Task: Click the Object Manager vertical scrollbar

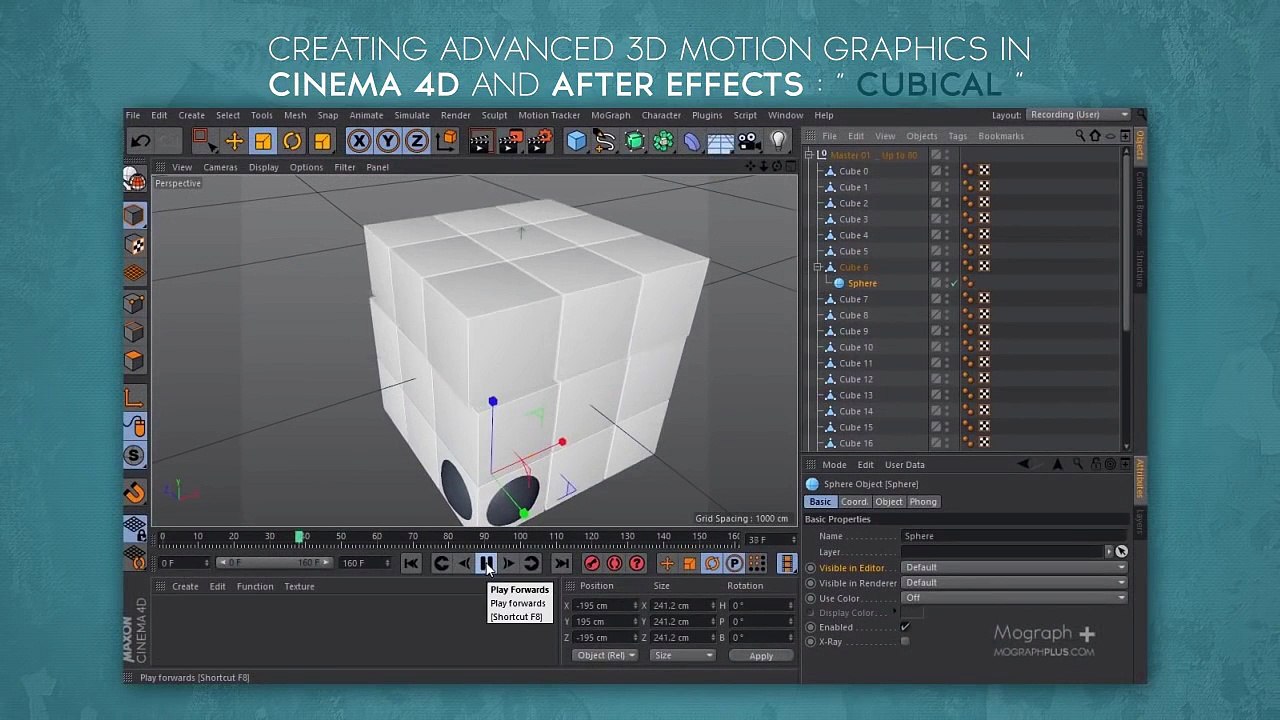Action: coord(1126,240)
